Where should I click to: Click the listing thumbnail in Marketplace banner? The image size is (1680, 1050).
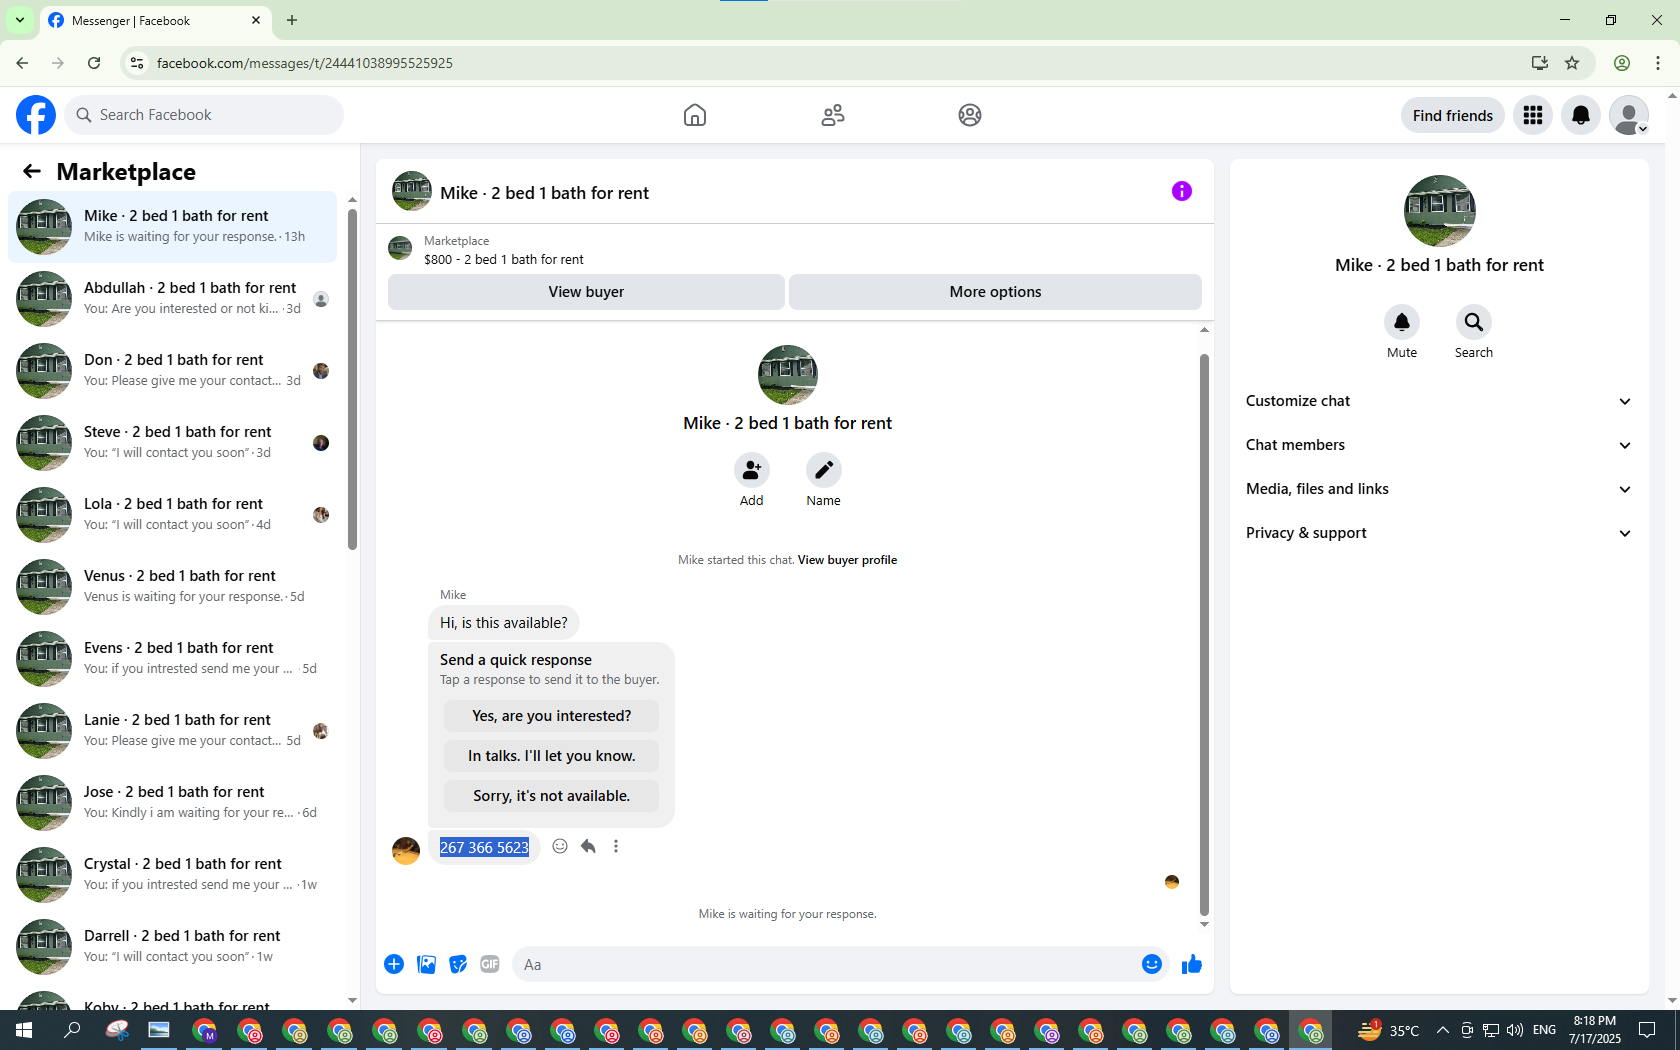tap(400, 248)
